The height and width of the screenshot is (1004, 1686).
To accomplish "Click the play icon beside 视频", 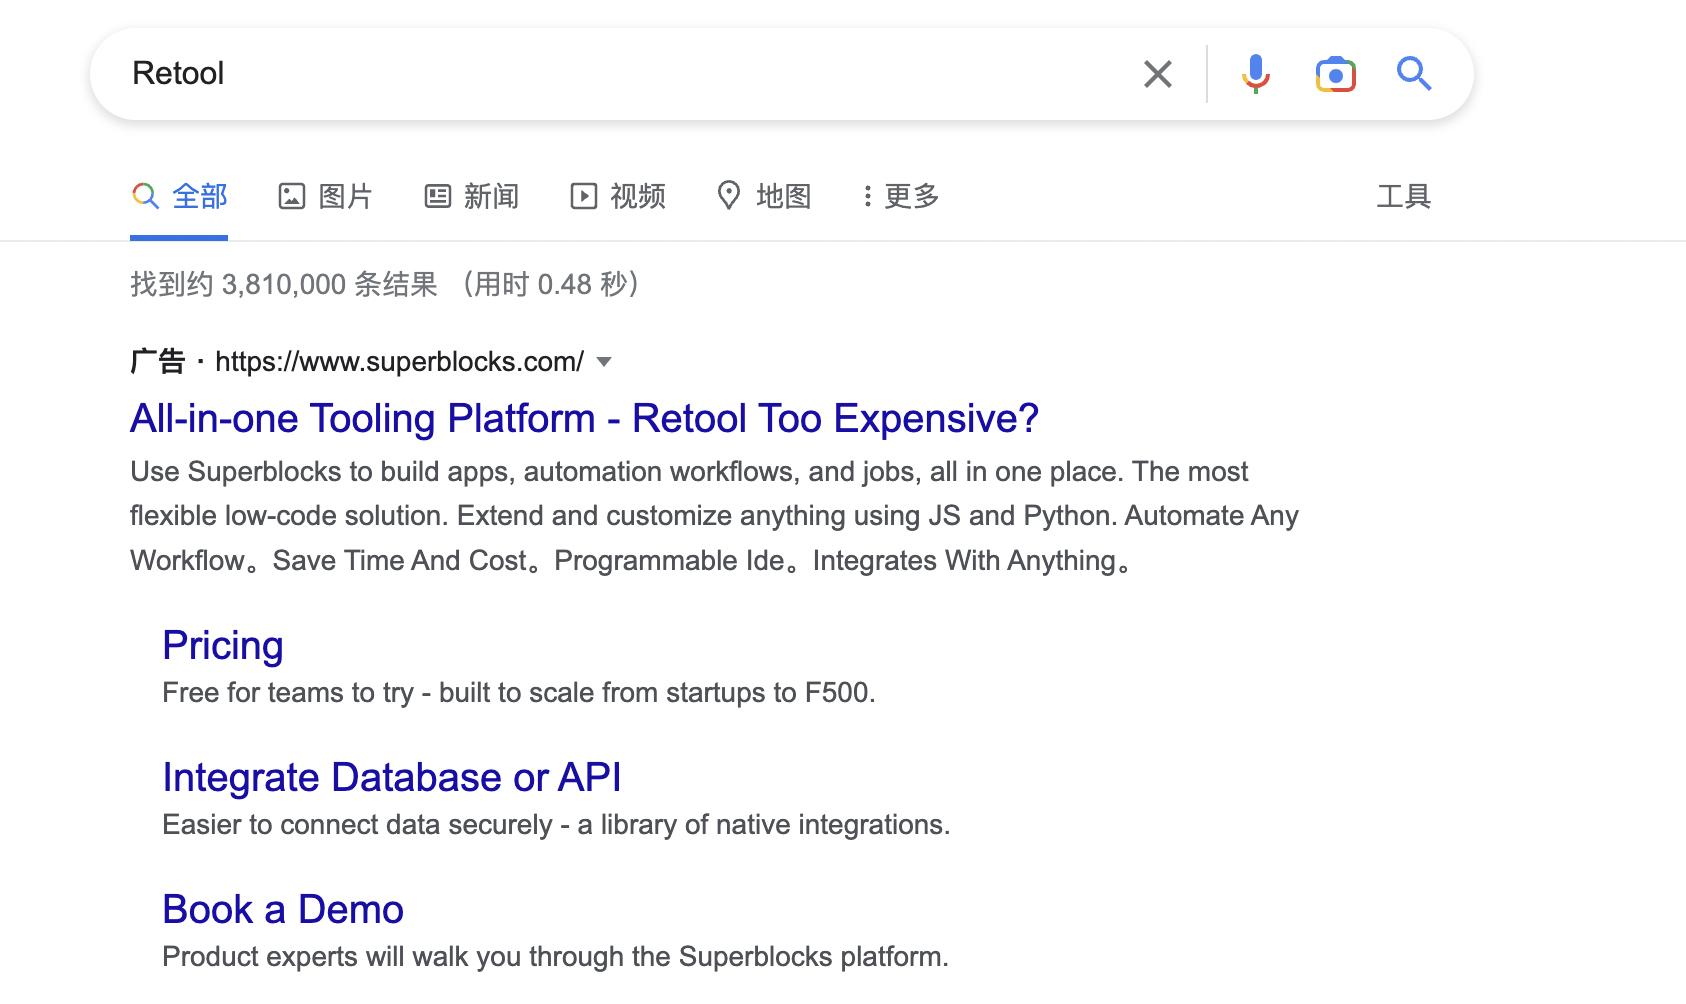I will [x=584, y=196].
